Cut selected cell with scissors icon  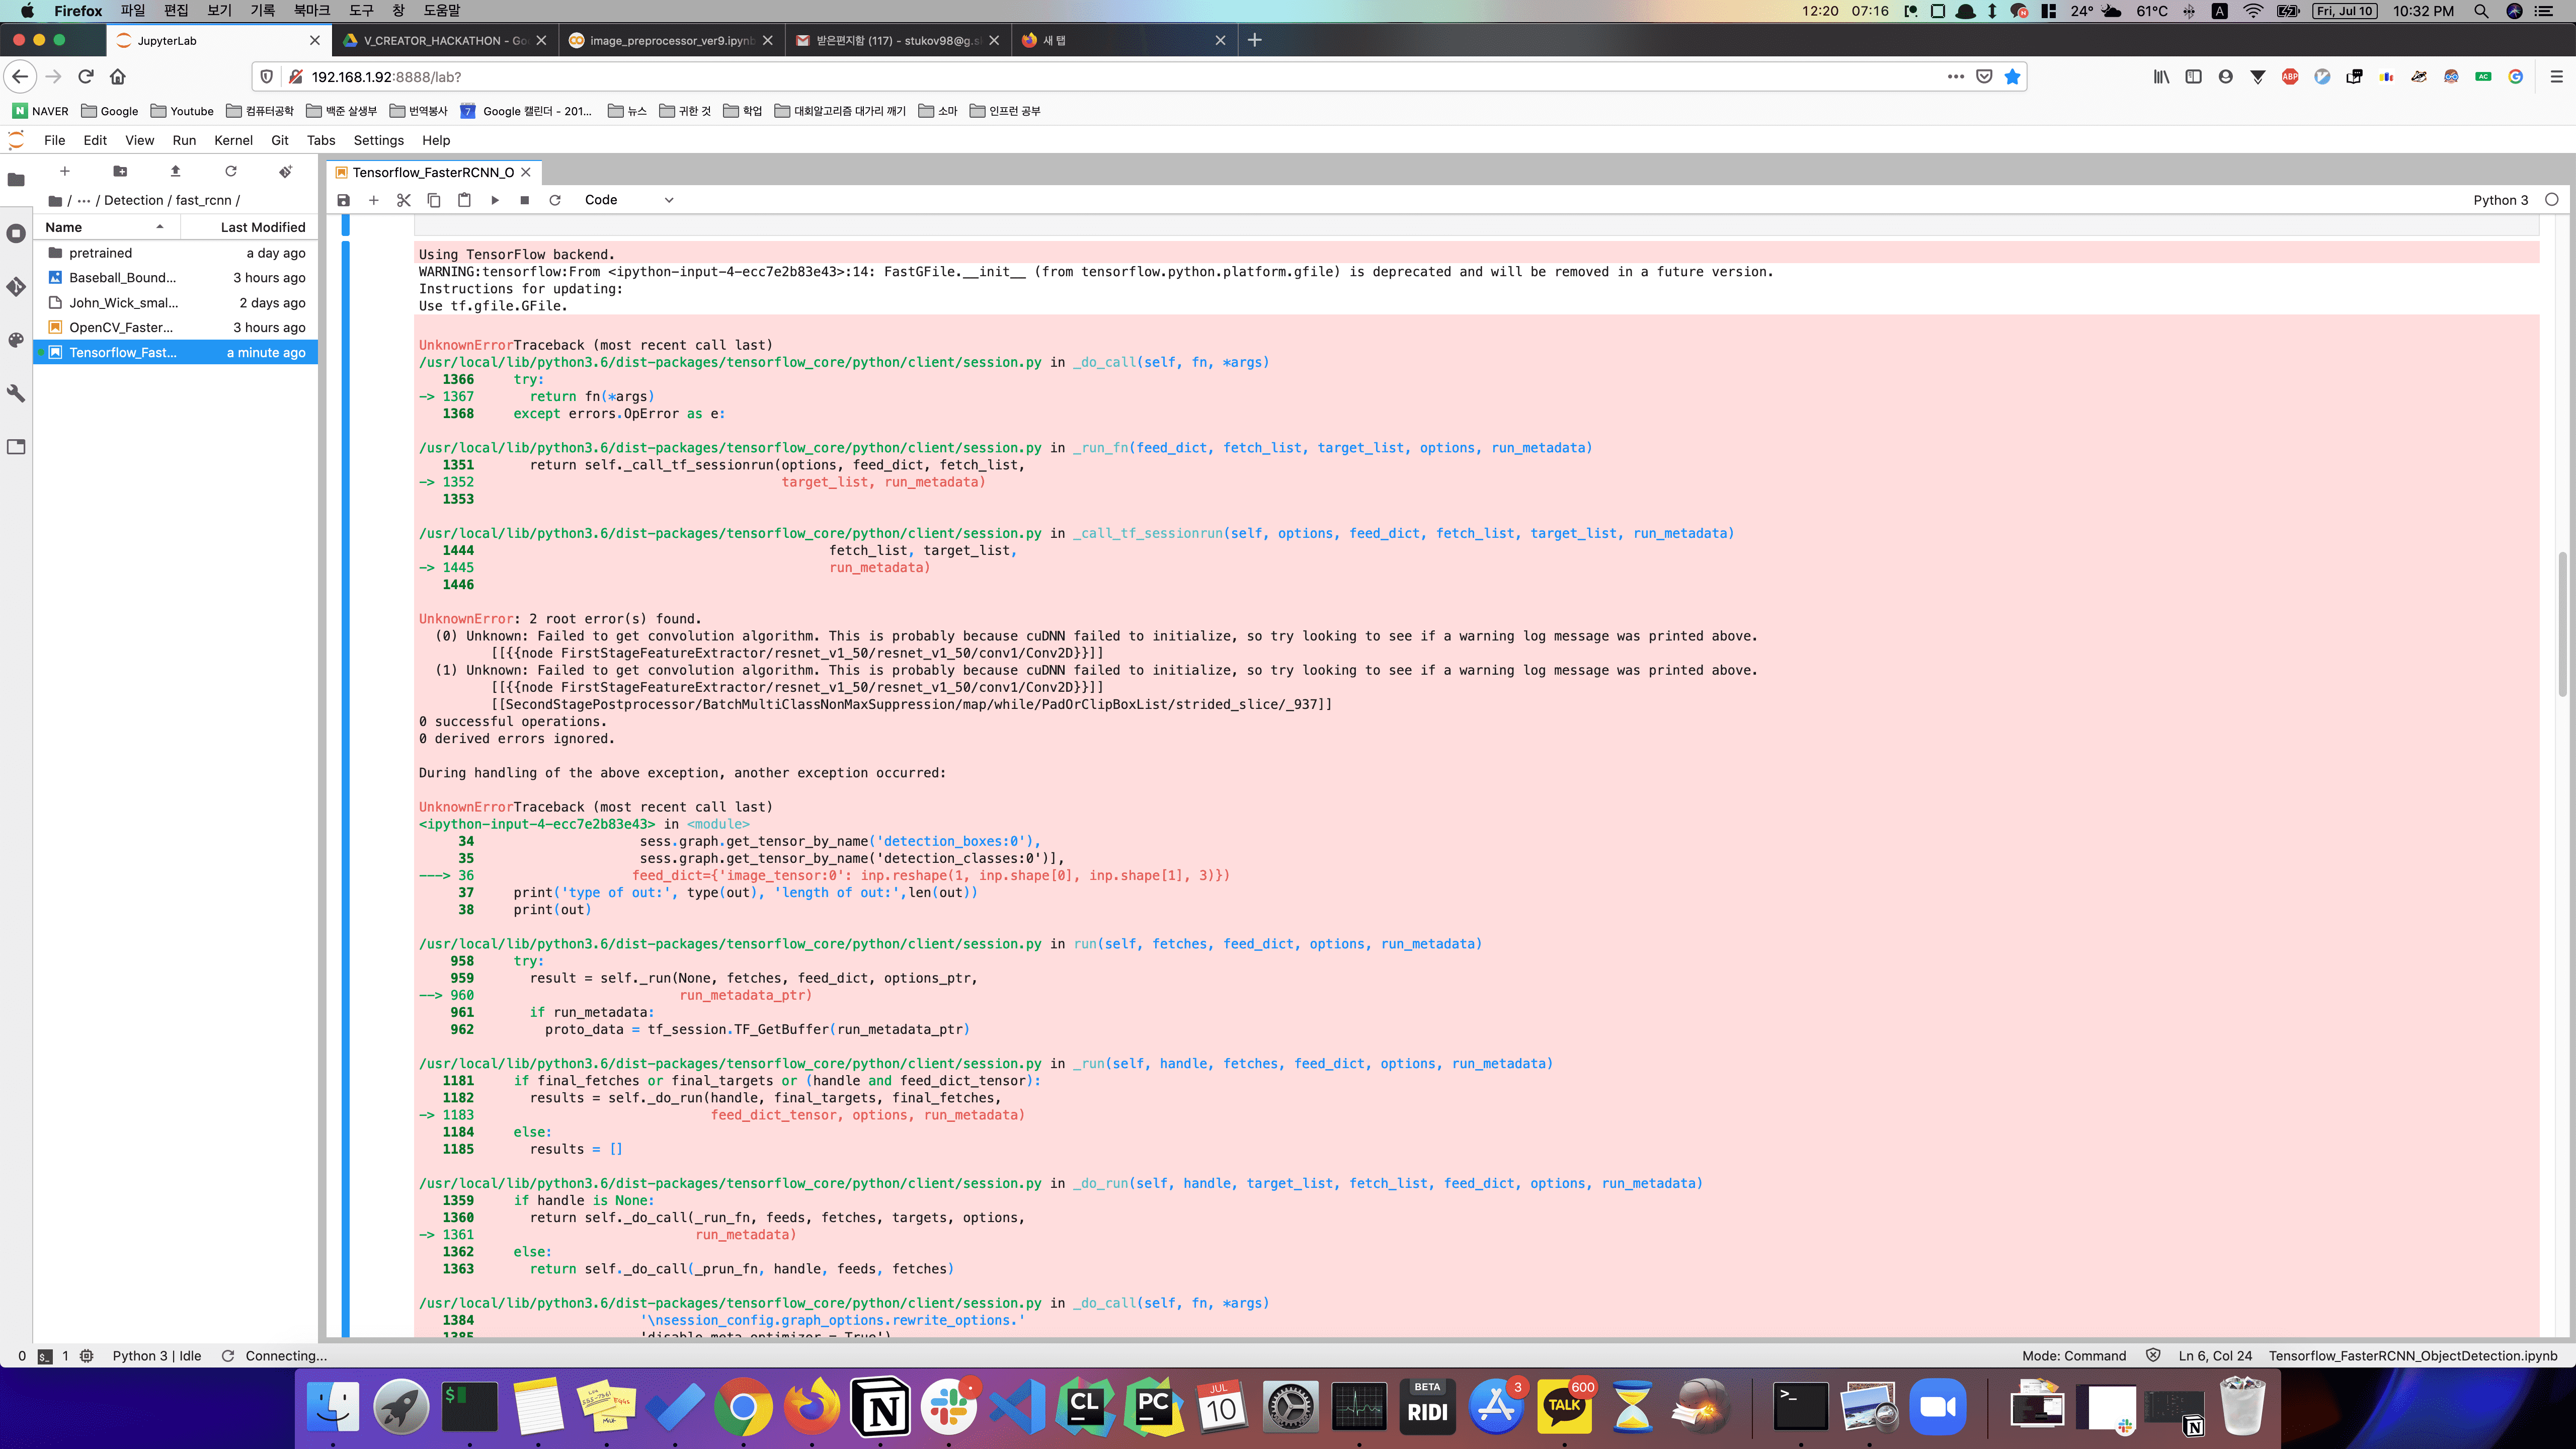[x=403, y=200]
